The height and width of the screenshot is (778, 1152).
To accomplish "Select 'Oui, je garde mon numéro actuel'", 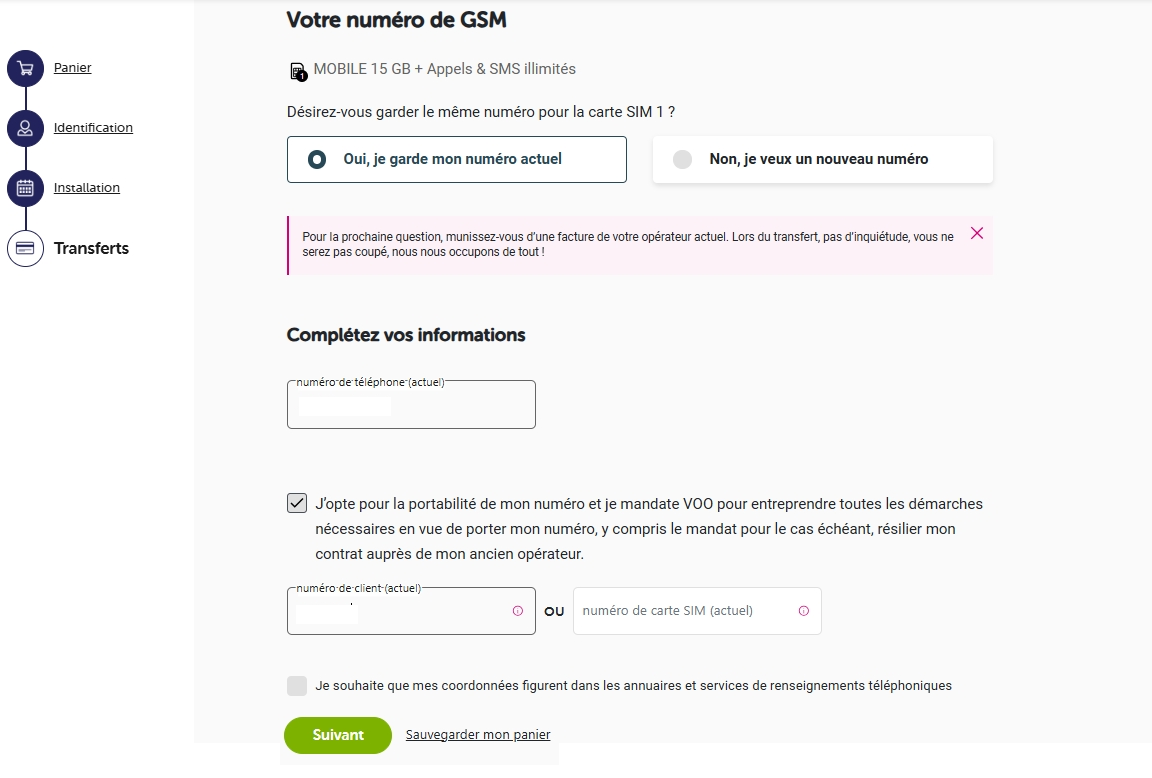I will click(x=456, y=159).
